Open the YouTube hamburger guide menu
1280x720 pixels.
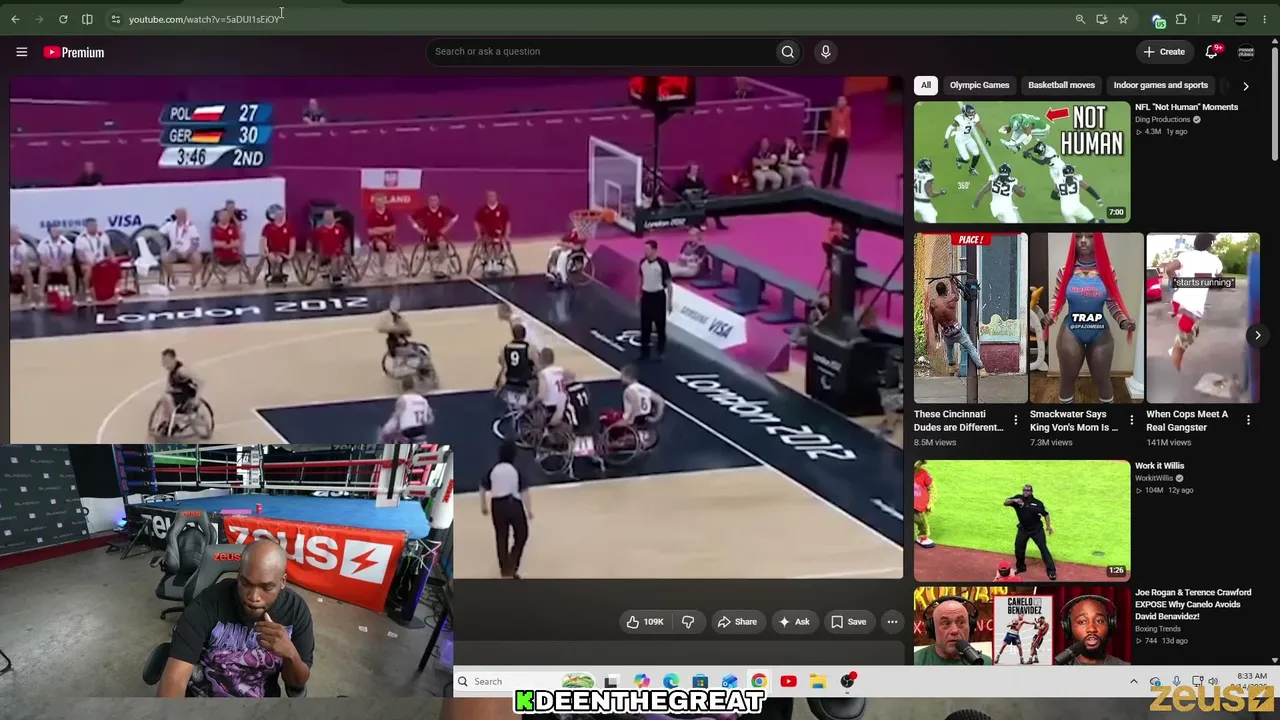pyautogui.click(x=21, y=52)
